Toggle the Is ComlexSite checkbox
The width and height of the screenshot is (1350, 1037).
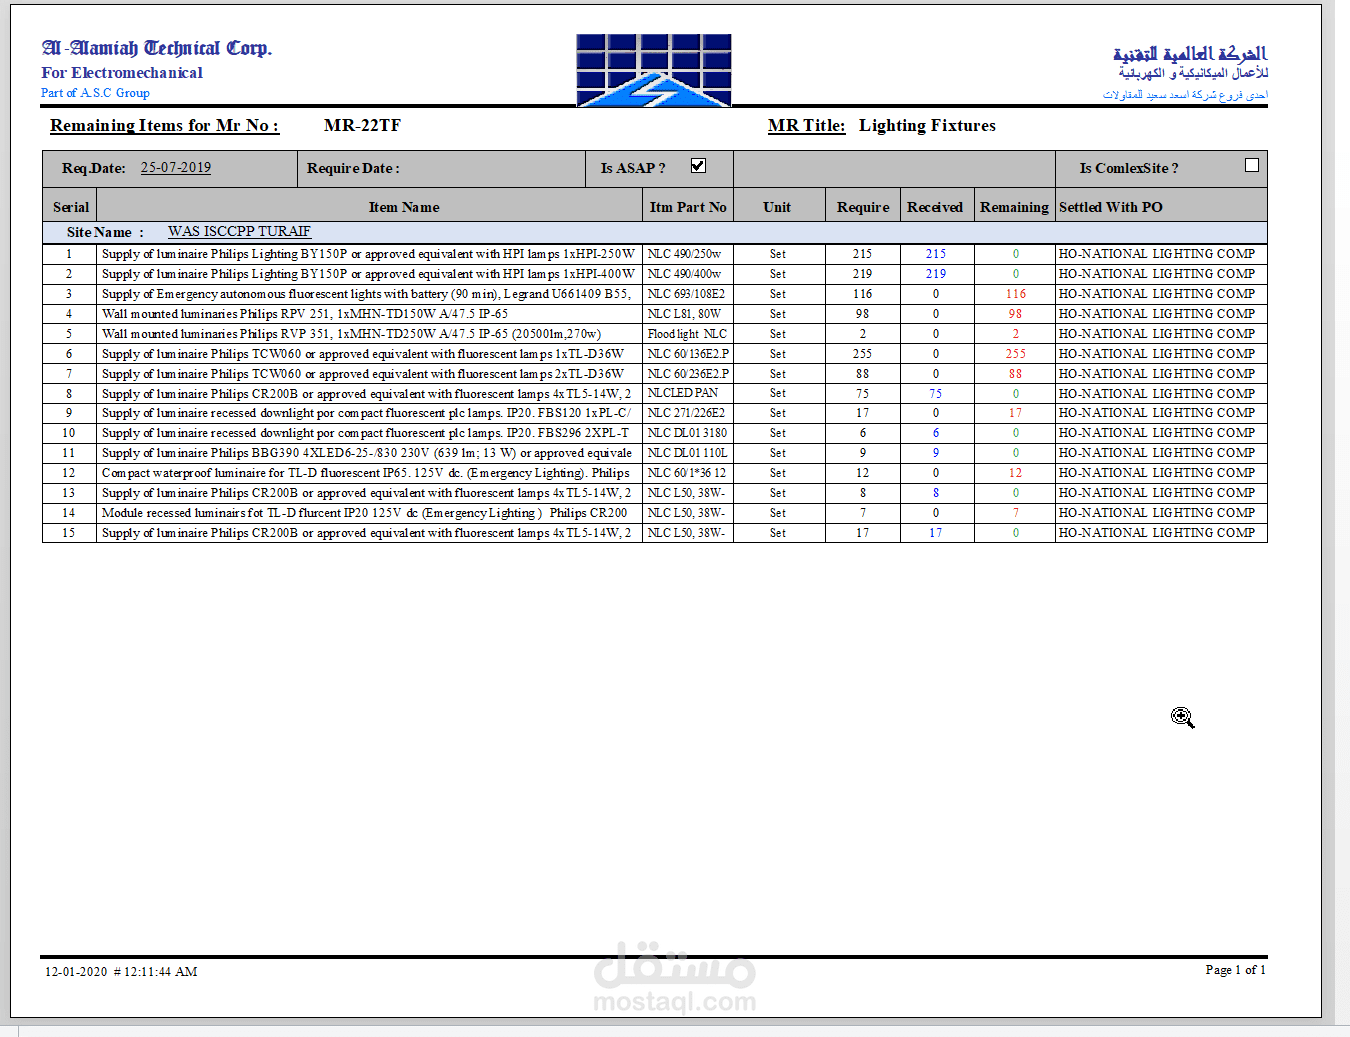1251,165
